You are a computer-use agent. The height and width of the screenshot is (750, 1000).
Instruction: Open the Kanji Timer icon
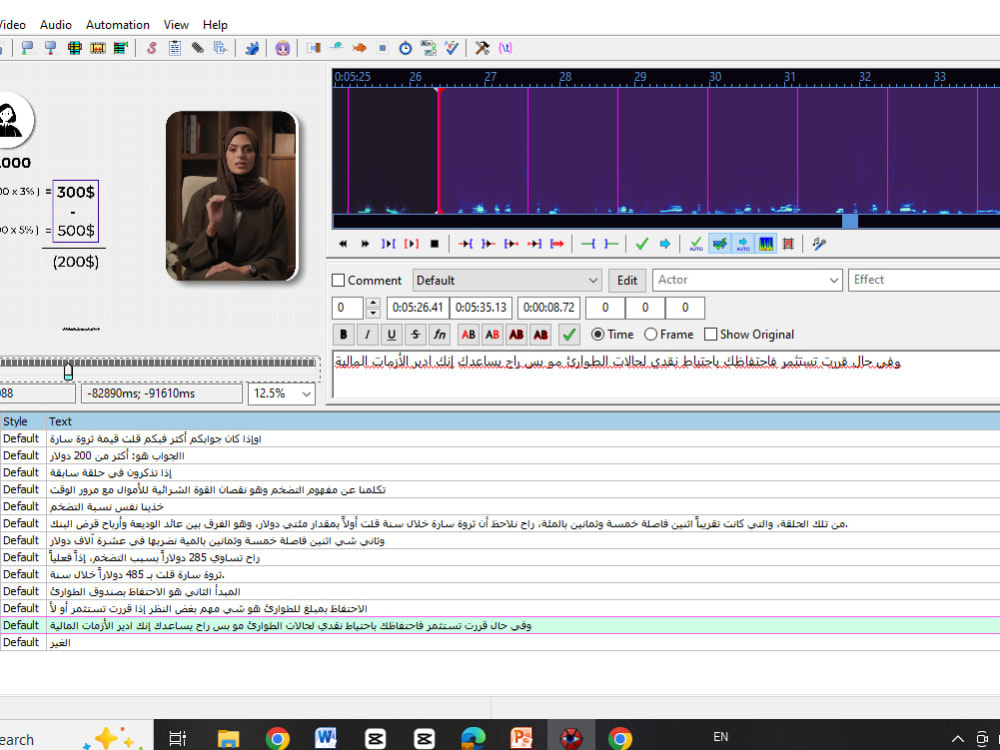(429, 48)
